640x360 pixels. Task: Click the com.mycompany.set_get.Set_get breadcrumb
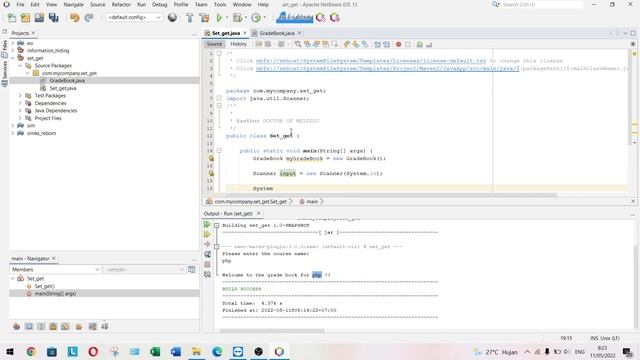tap(250, 201)
